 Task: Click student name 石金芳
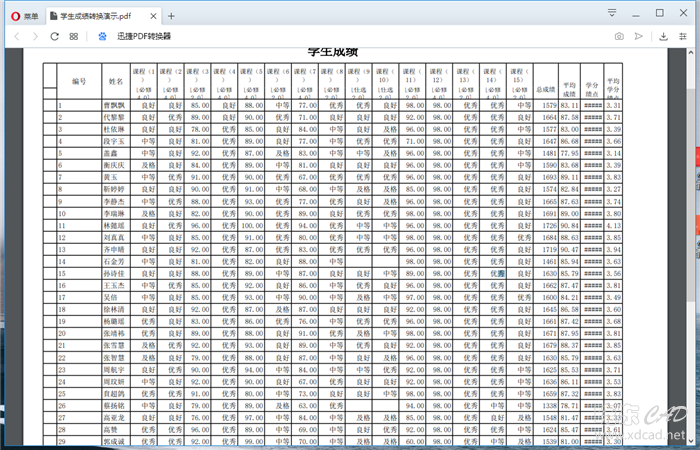click(114, 262)
